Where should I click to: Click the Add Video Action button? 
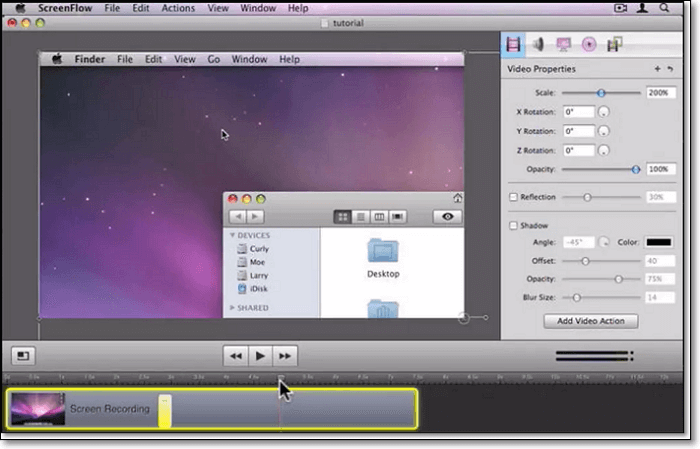pos(590,321)
